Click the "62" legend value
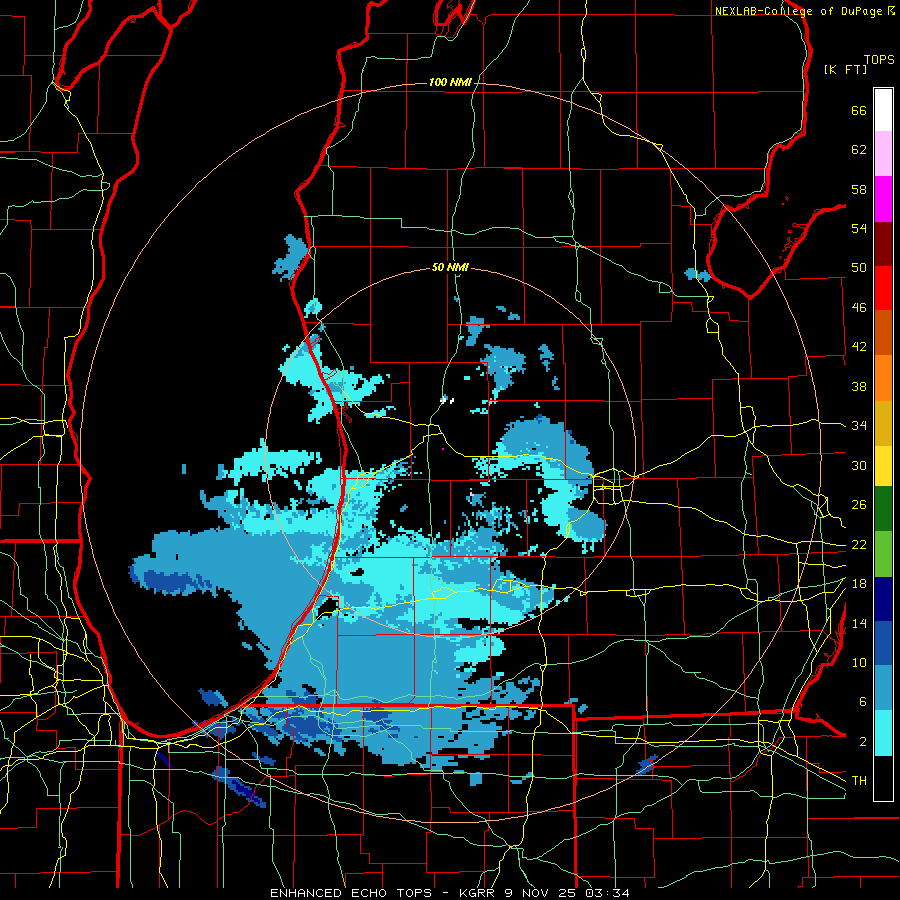This screenshot has width=900, height=900. (859, 150)
